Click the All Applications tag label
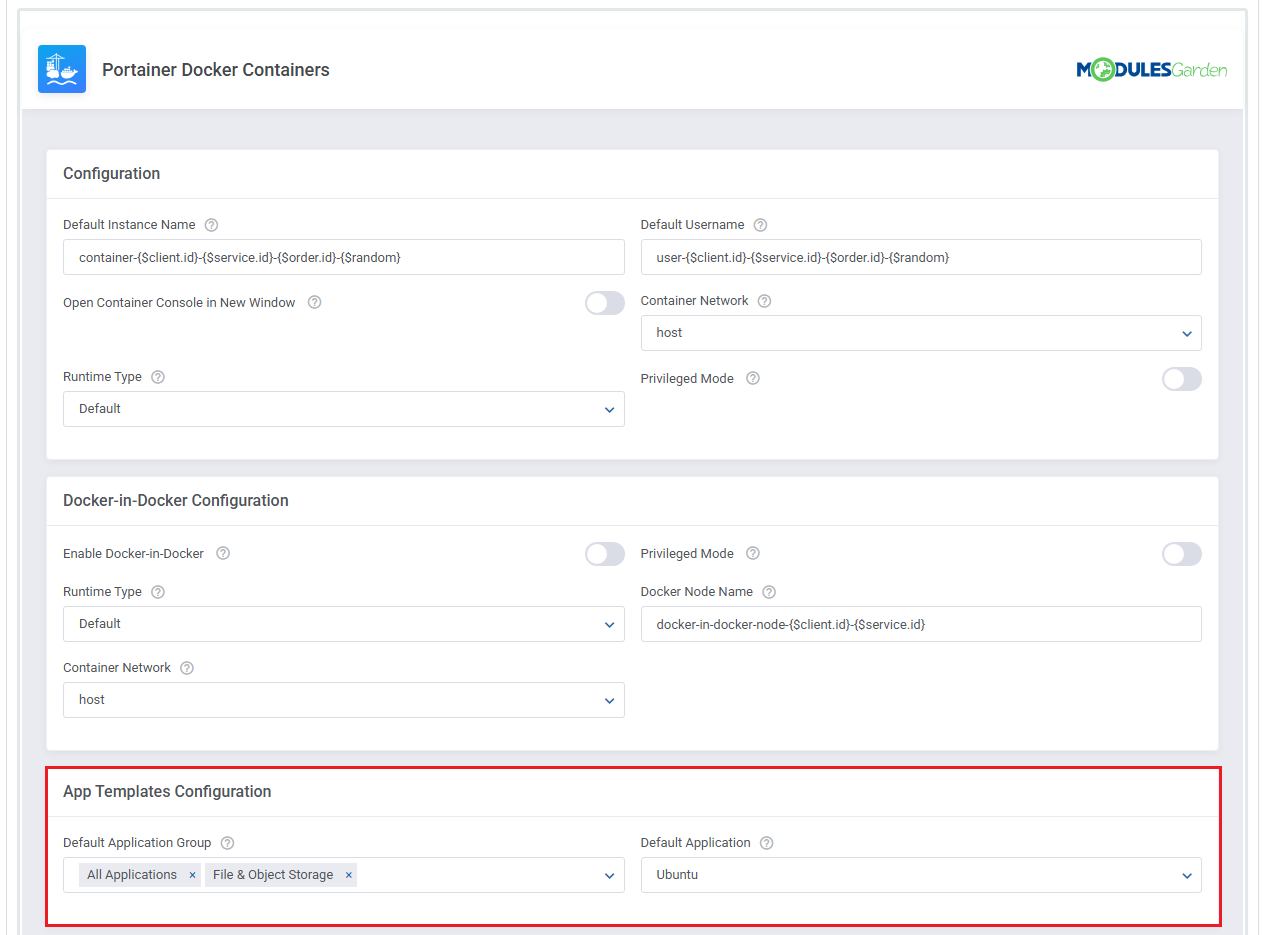 pos(132,875)
